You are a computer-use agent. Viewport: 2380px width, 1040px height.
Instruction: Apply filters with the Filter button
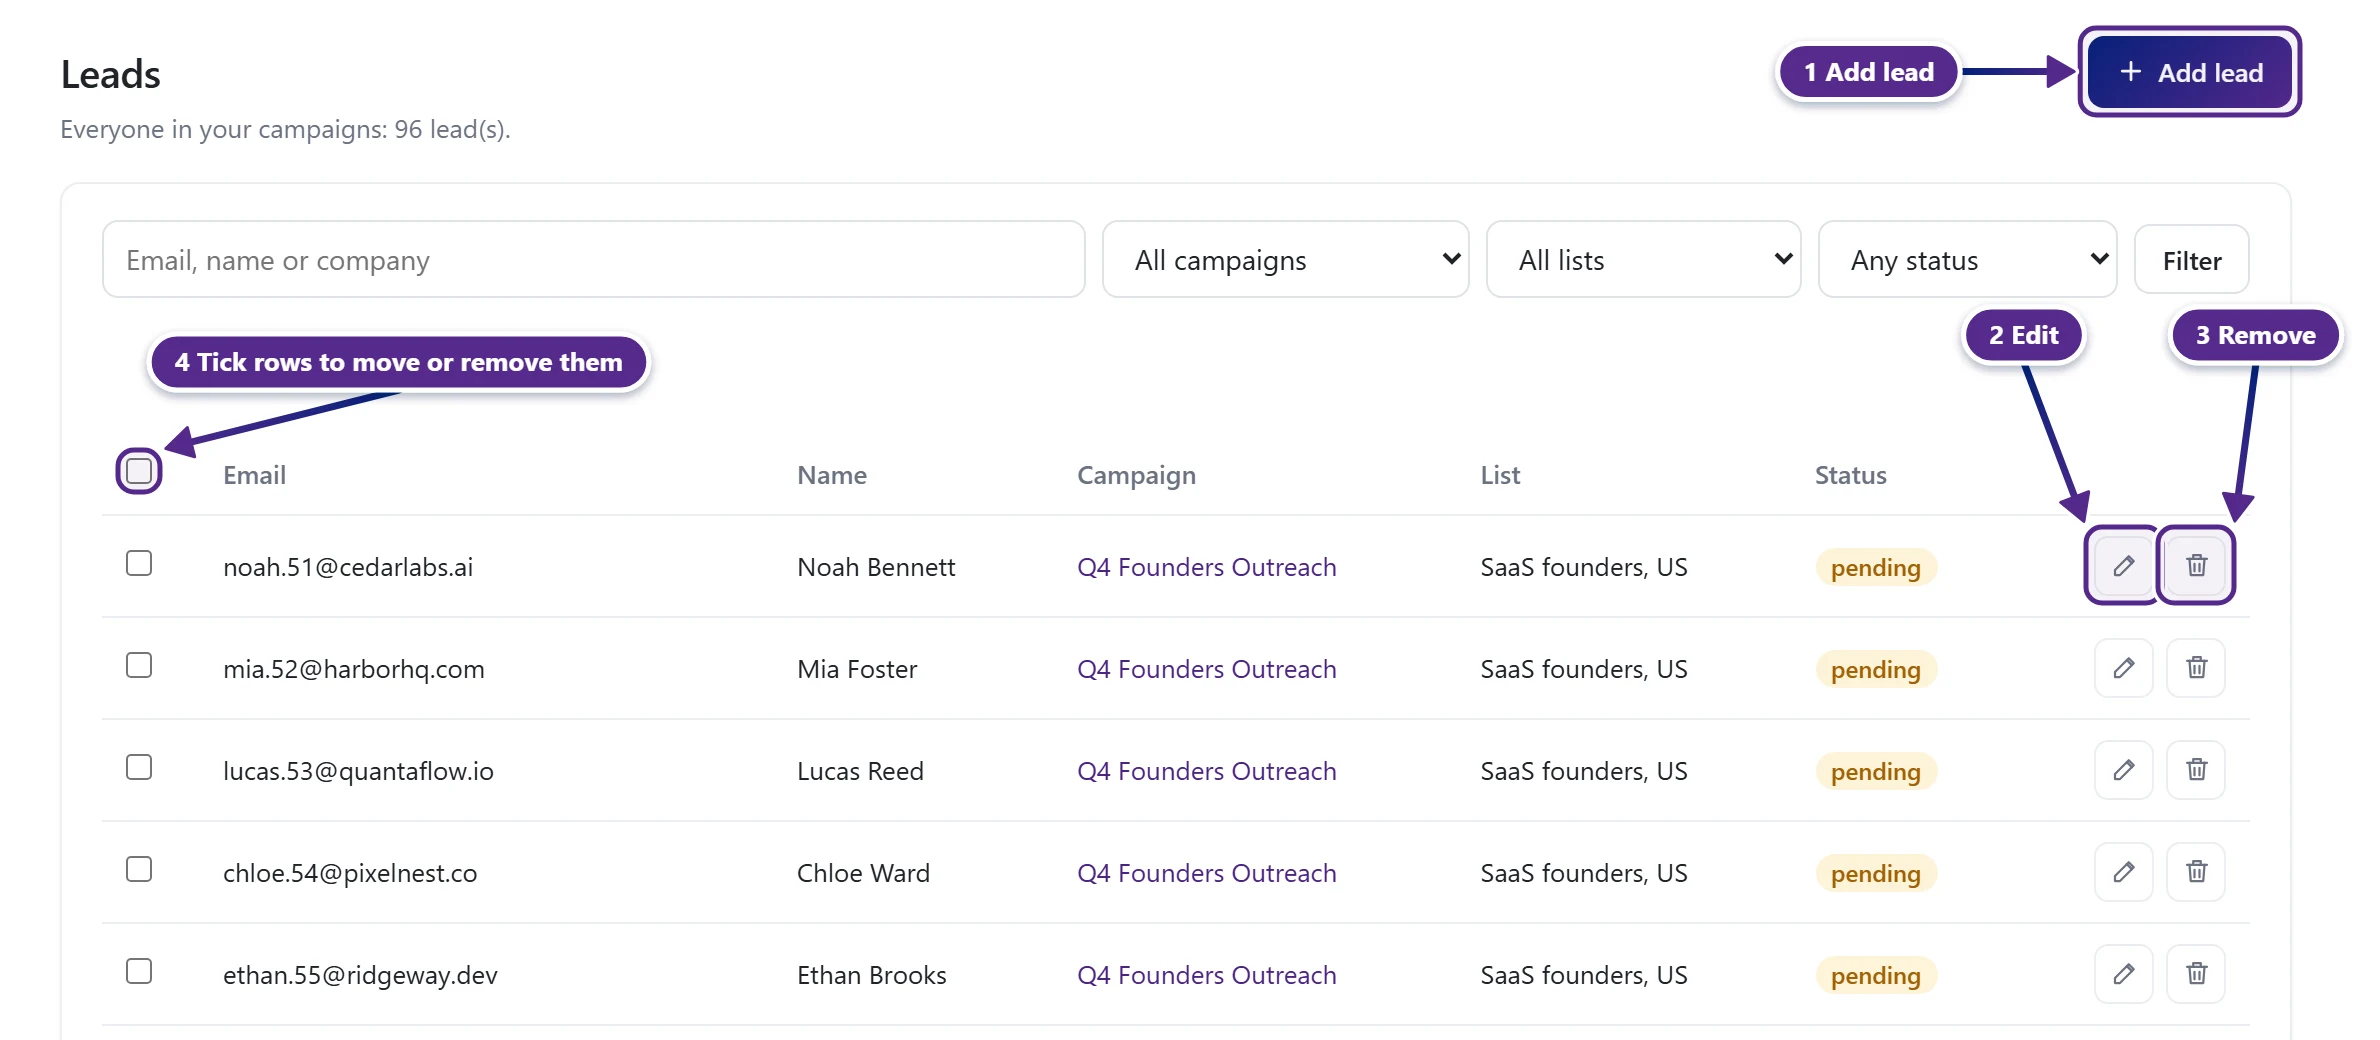tap(2192, 260)
